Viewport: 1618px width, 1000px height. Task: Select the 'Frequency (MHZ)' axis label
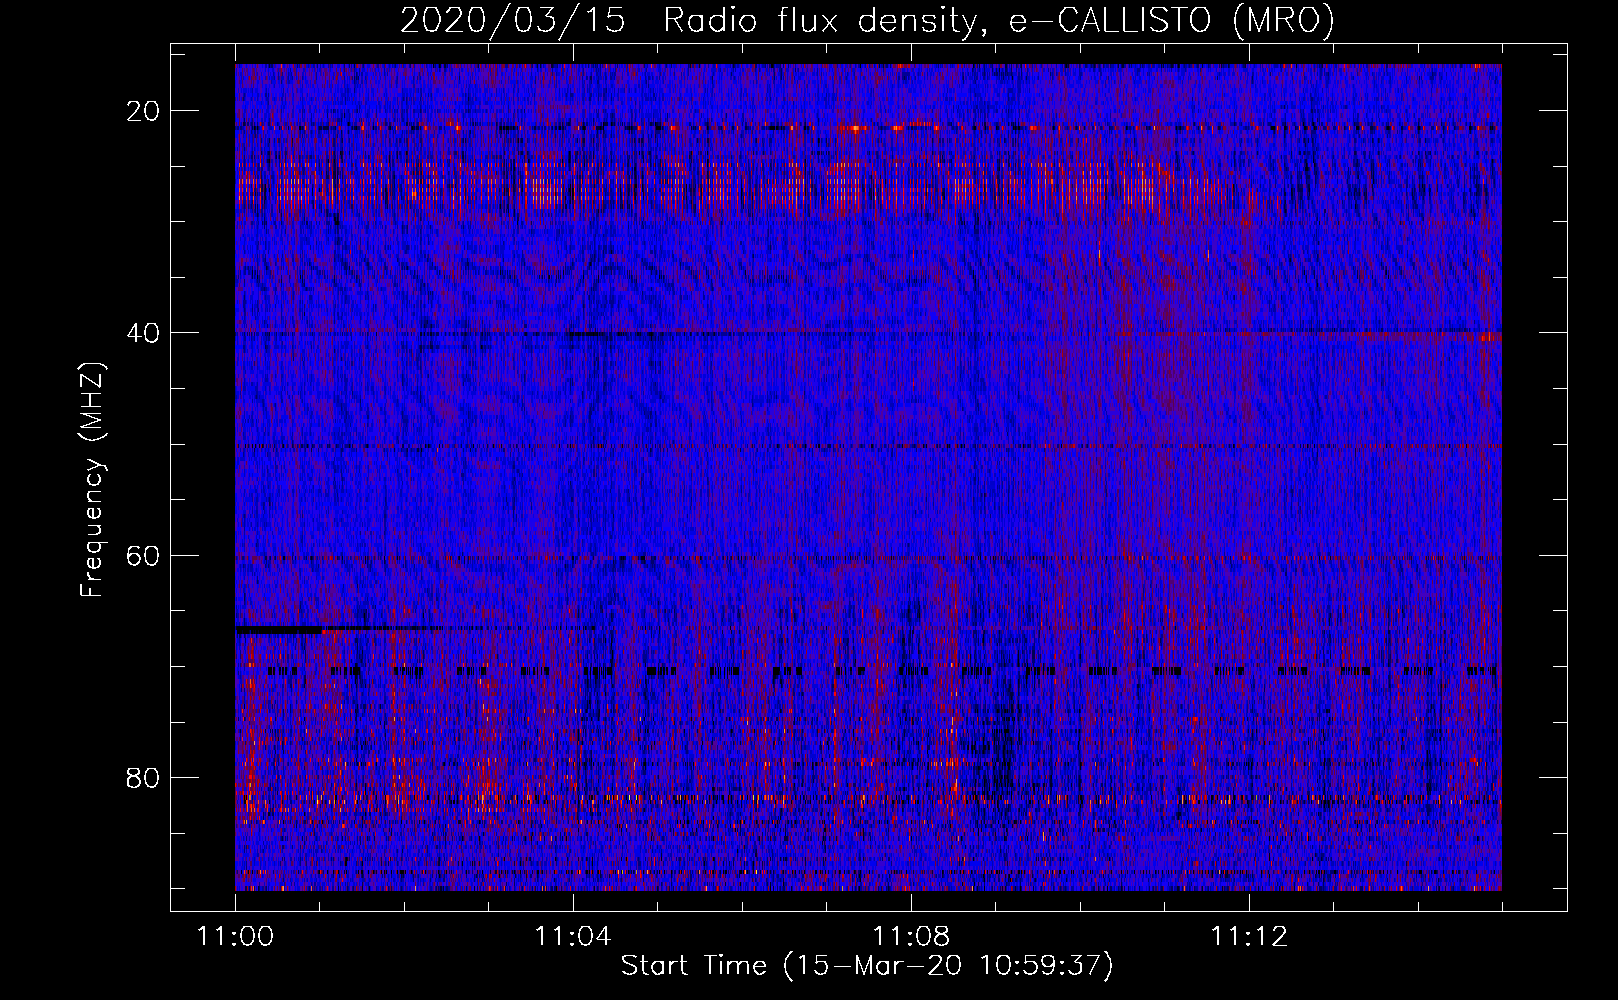tap(92, 480)
